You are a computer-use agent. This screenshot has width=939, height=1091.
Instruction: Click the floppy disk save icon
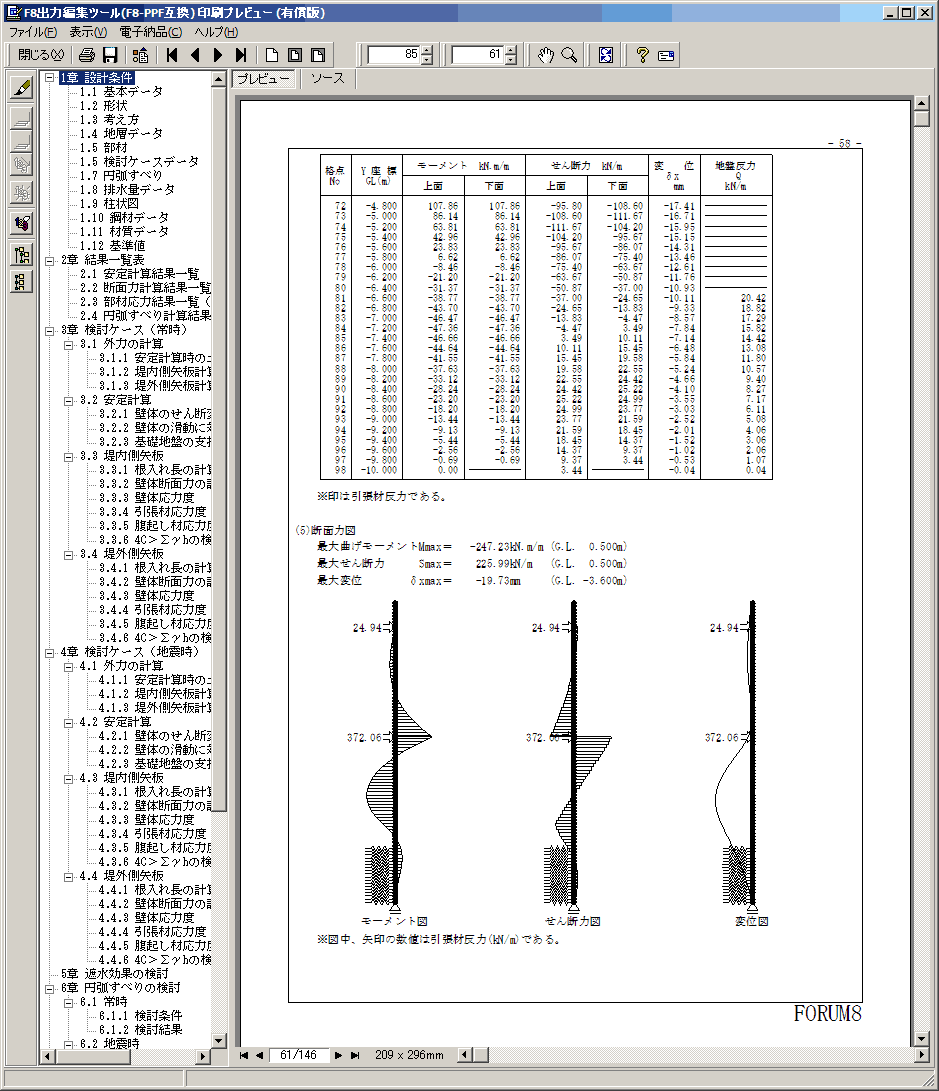click(110, 55)
